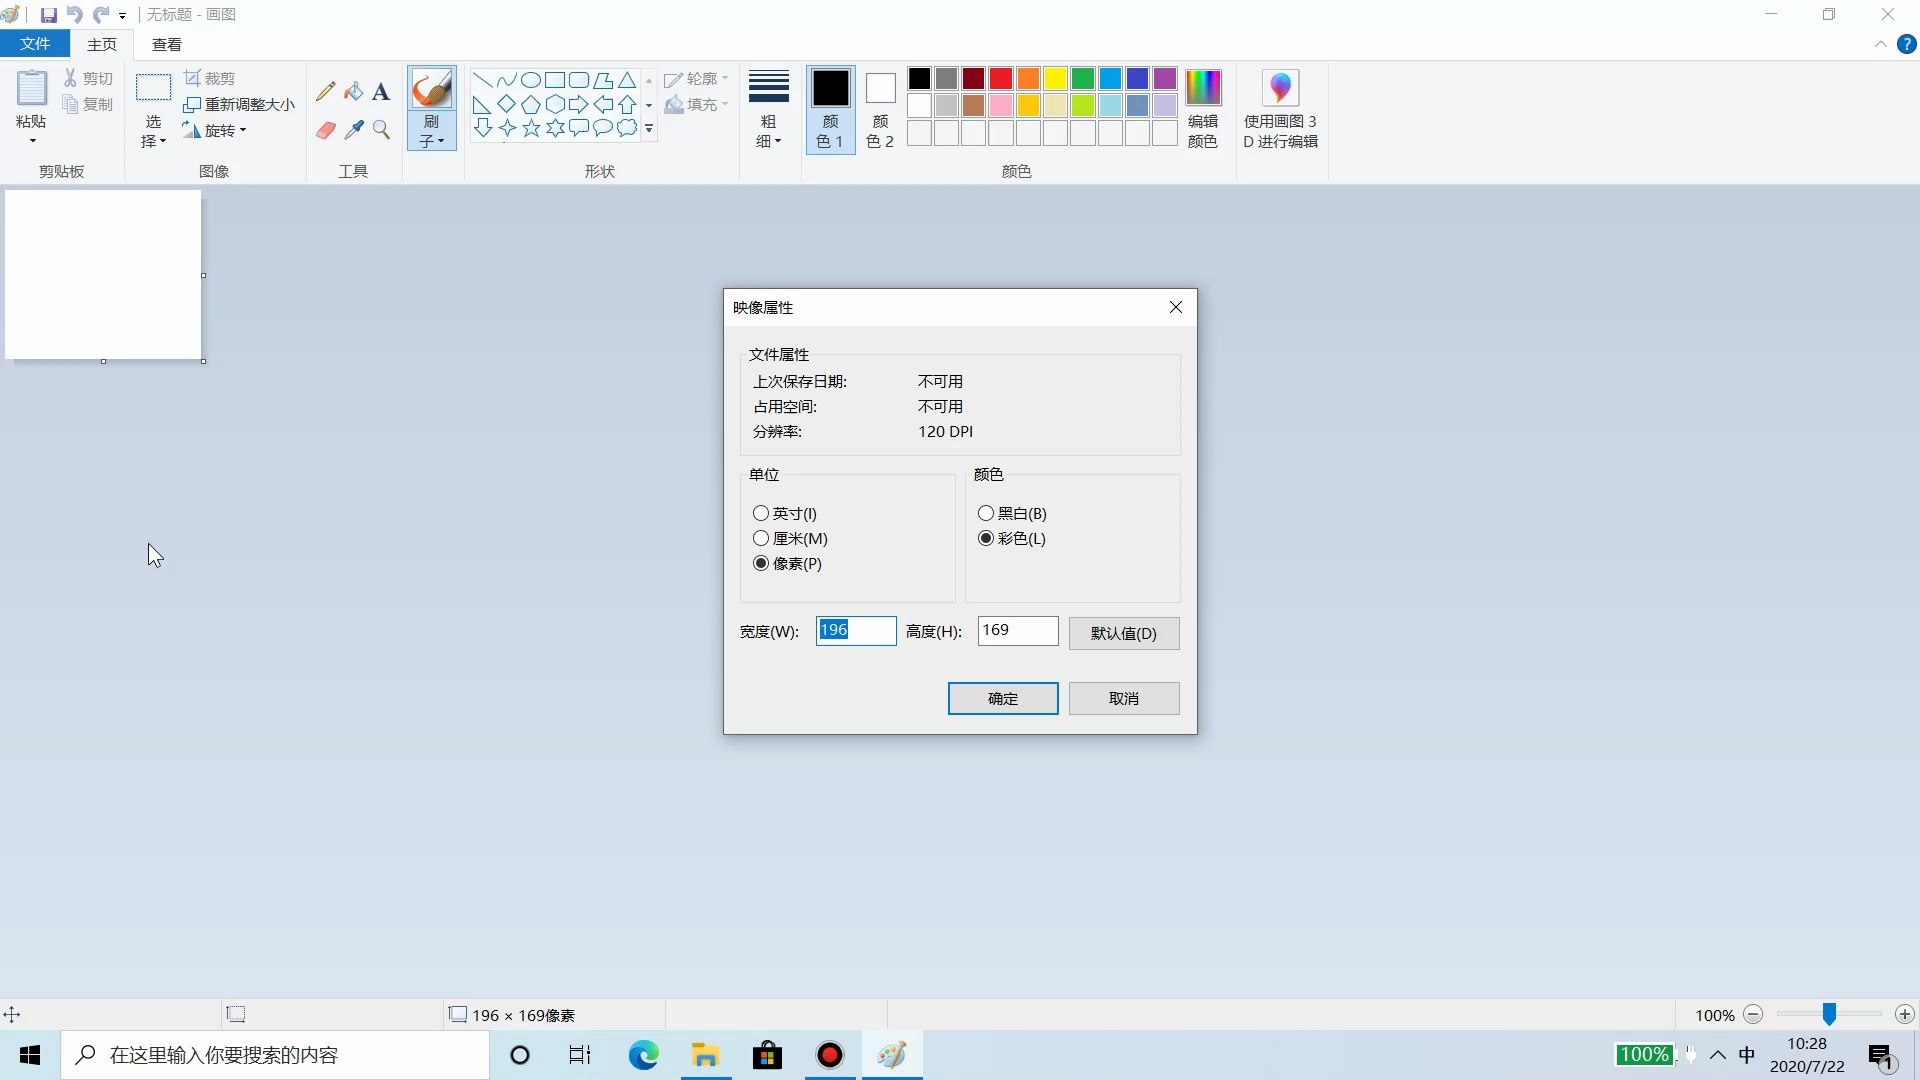Open Paint help question mark icon
The width and height of the screenshot is (1920, 1080).
click(x=1906, y=44)
